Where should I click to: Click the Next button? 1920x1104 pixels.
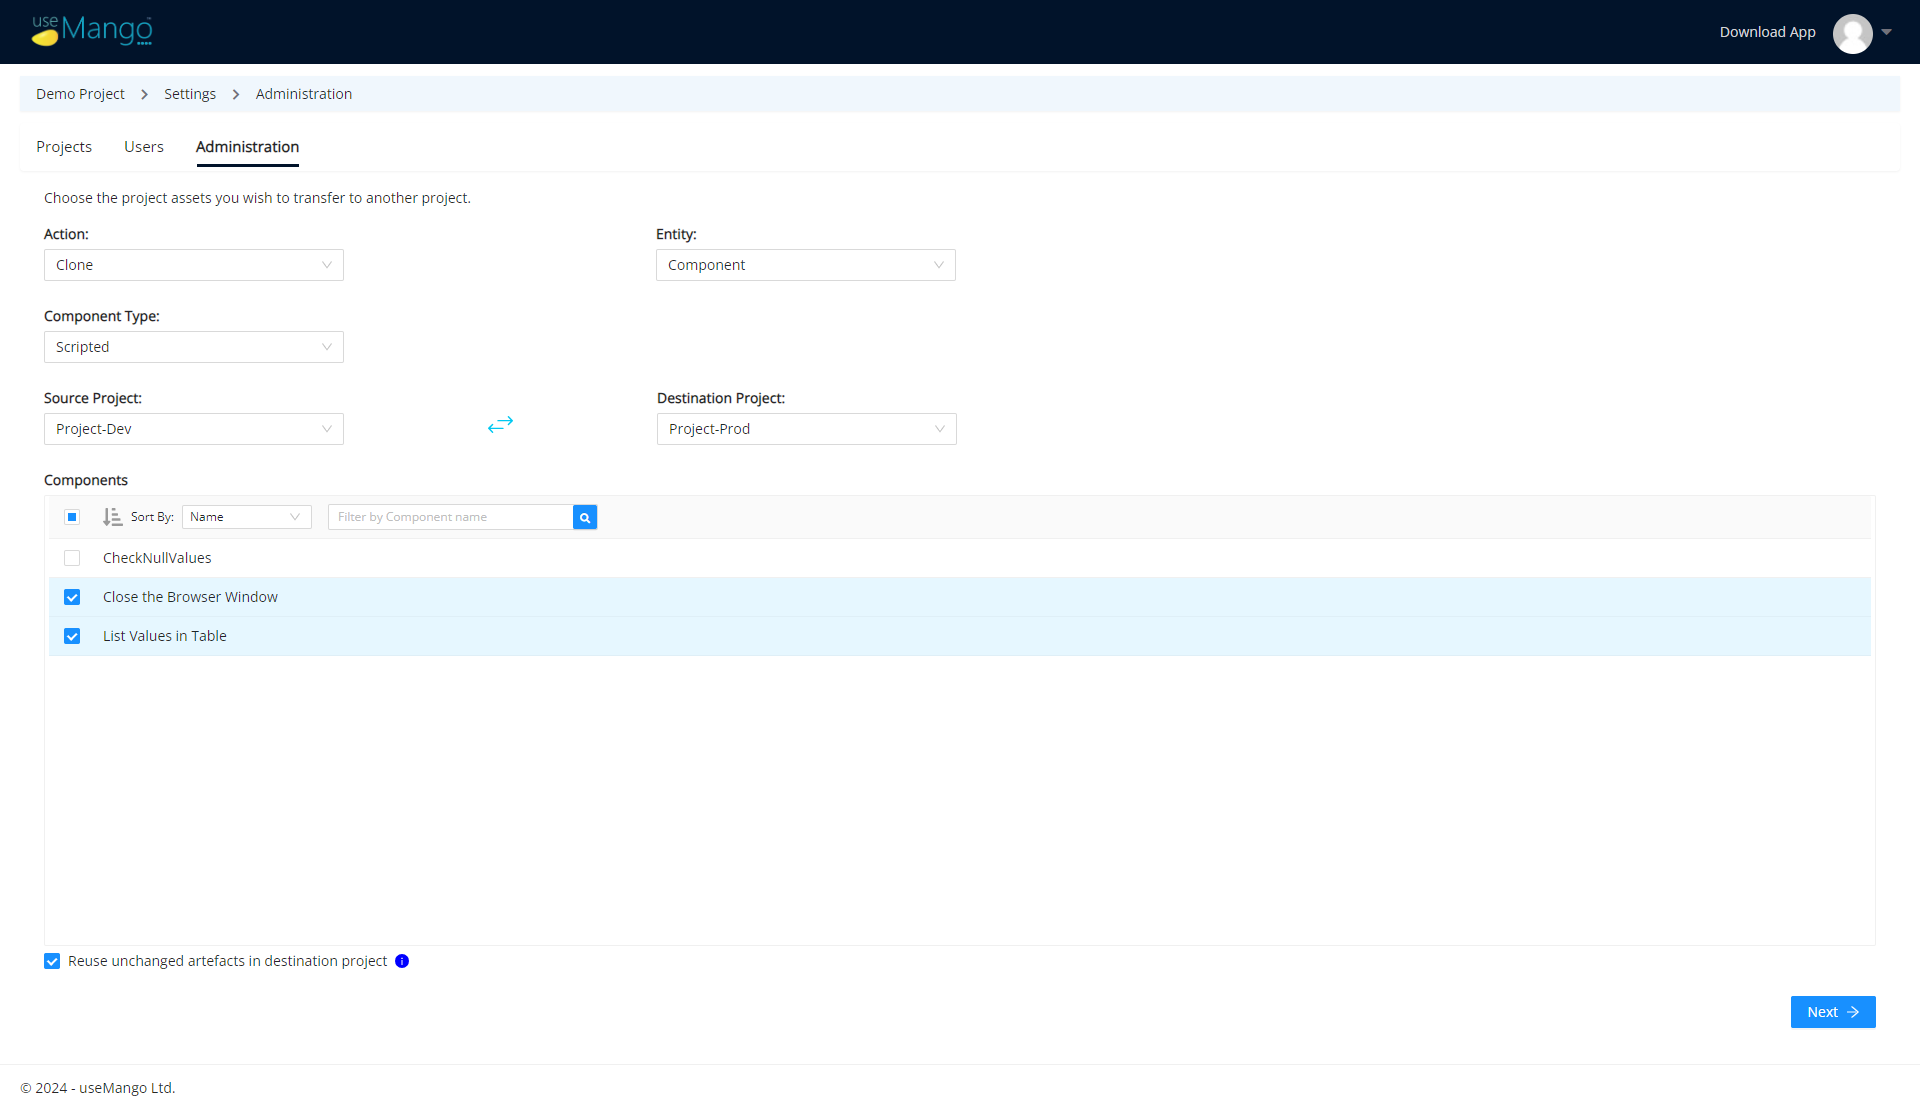(1833, 1012)
